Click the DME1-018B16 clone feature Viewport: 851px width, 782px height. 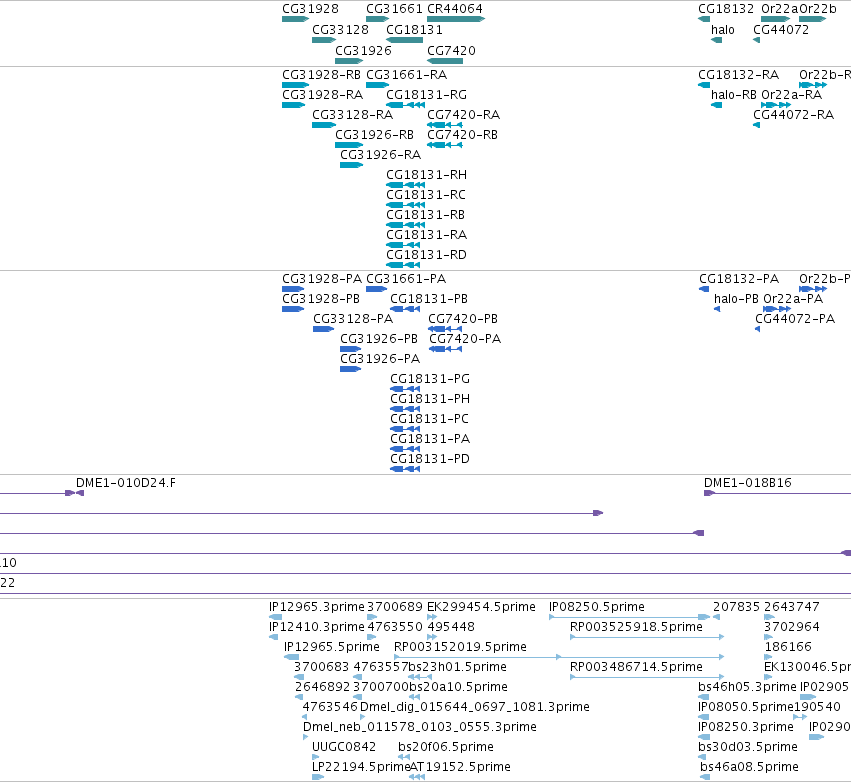pos(777,493)
